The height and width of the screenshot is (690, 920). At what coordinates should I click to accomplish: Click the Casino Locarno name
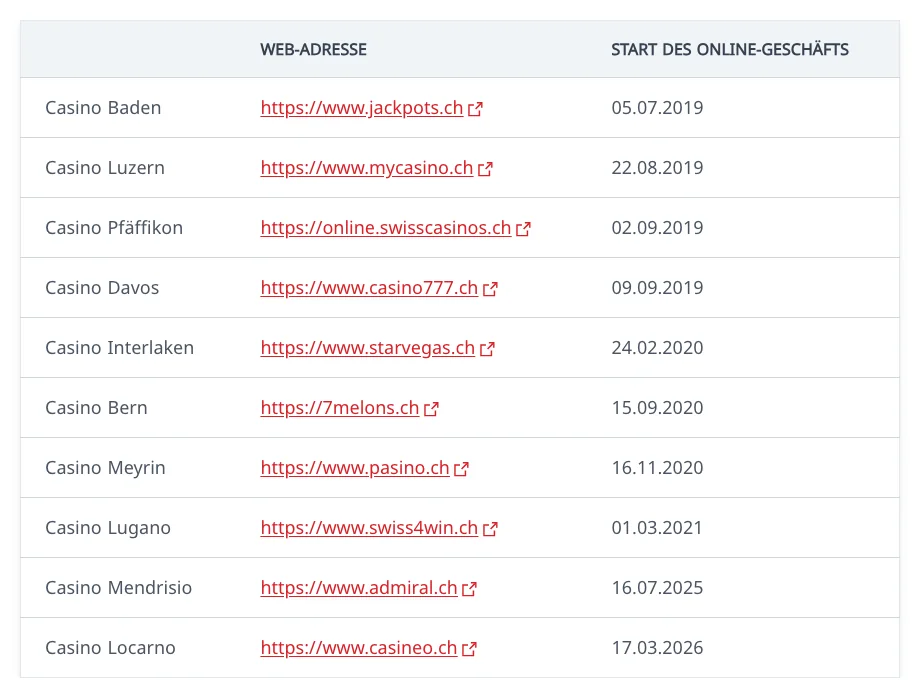110,648
